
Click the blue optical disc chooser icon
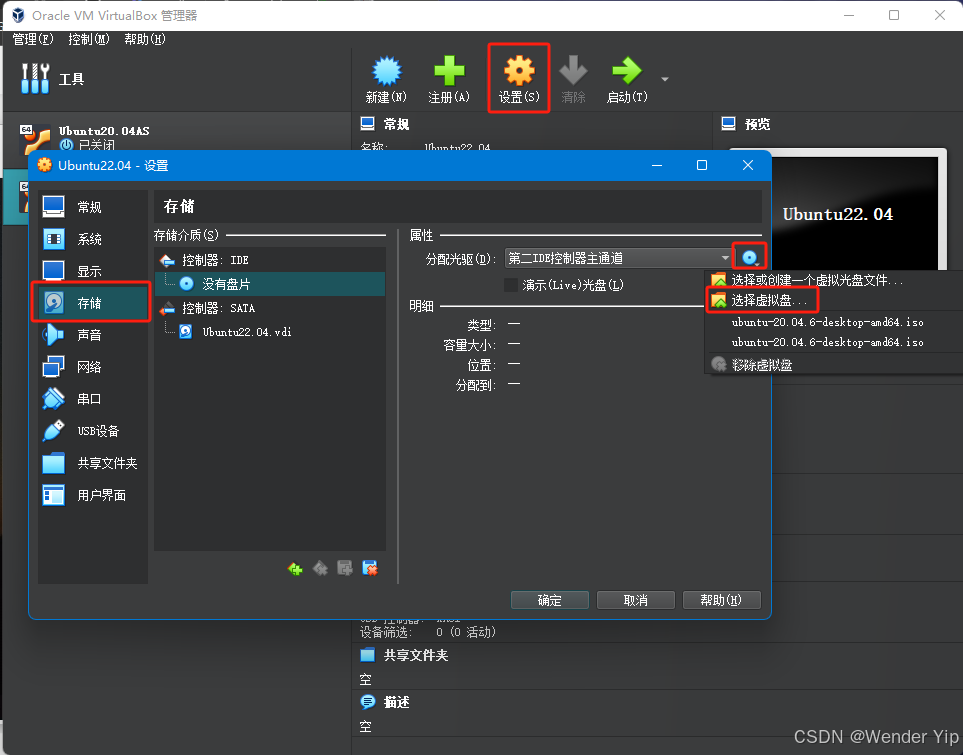click(x=750, y=258)
